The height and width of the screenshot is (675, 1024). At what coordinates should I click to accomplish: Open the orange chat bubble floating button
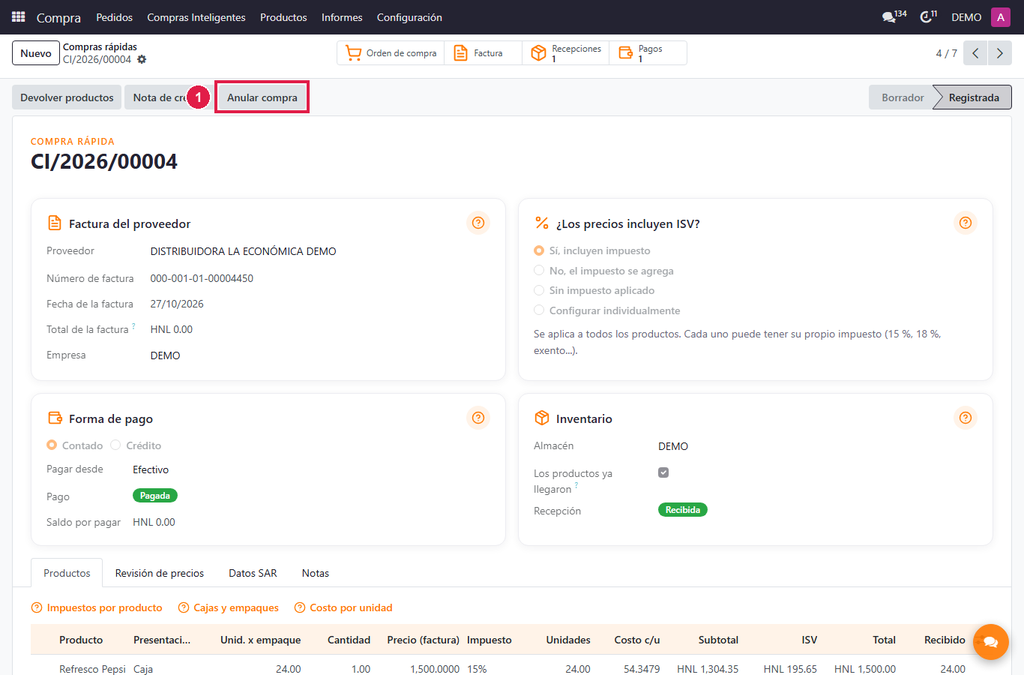[990, 642]
